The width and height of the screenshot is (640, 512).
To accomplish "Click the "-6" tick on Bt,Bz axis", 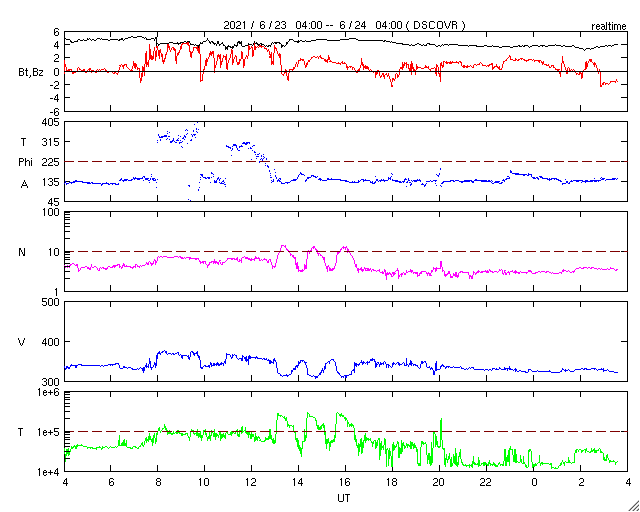I will point(55,111).
